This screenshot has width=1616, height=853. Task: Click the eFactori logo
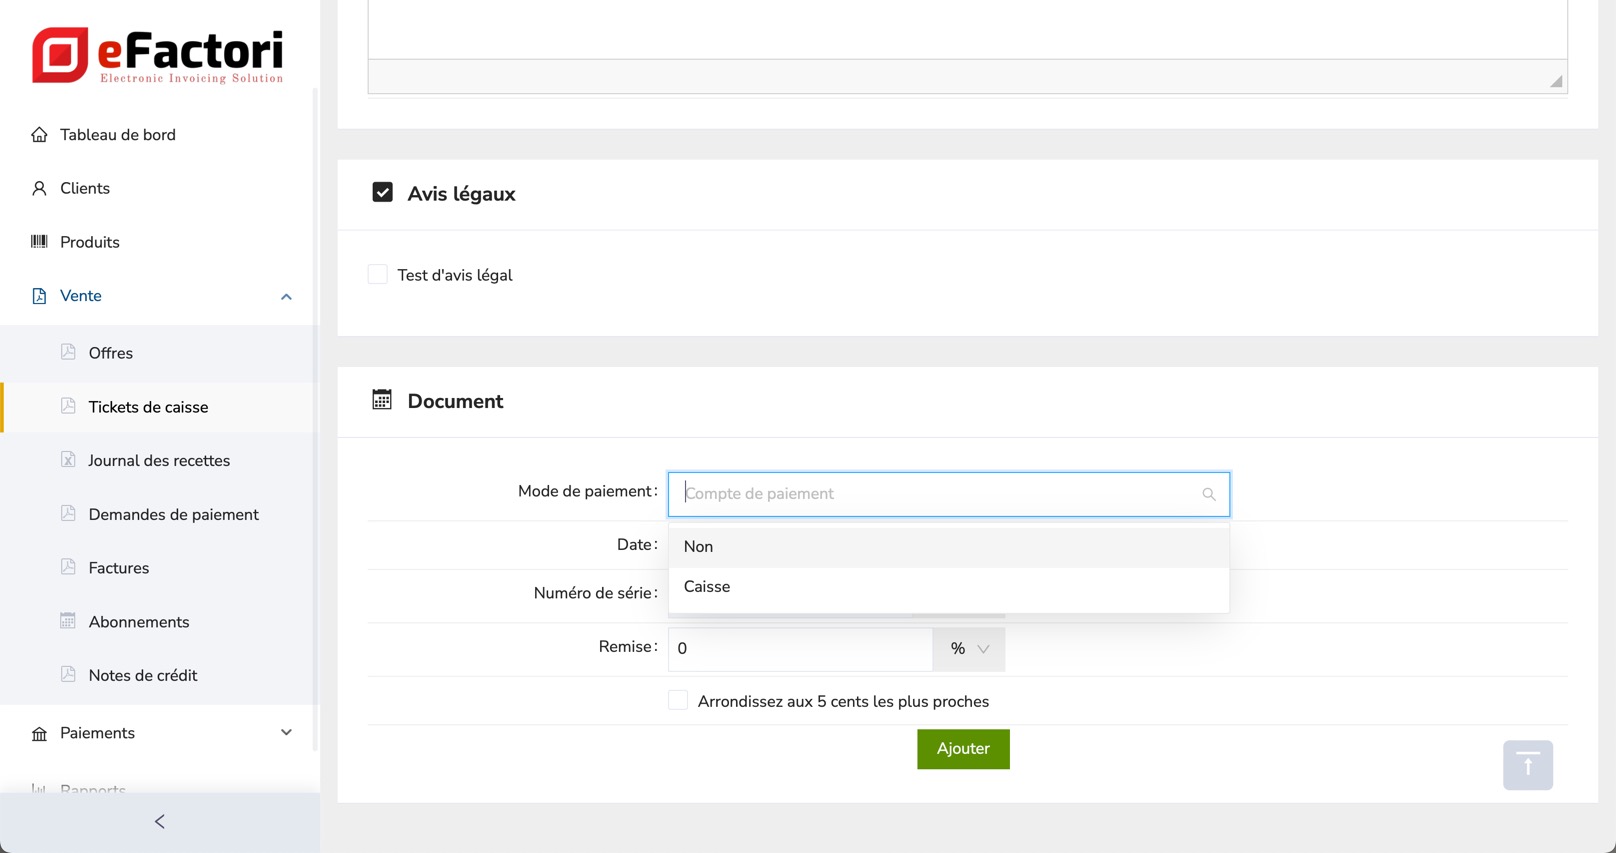(158, 55)
